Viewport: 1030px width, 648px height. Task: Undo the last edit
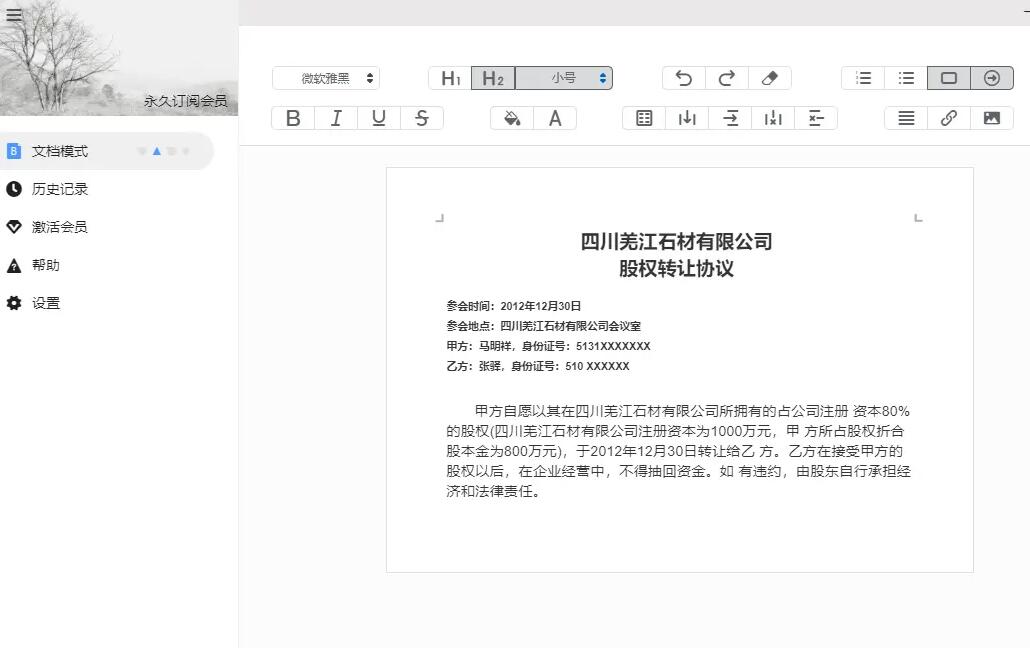click(683, 78)
